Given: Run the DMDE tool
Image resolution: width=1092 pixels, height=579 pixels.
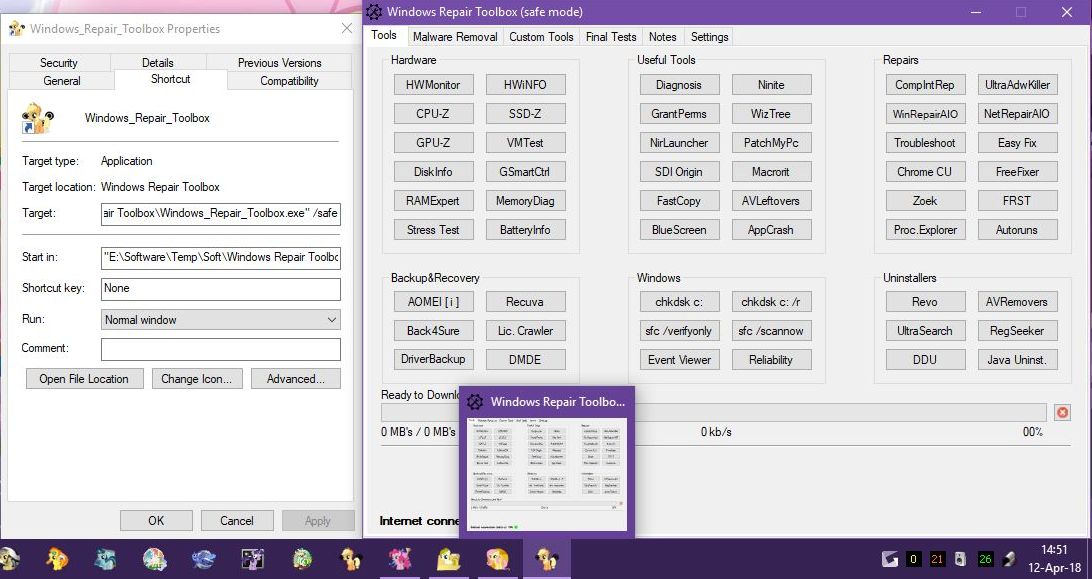Looking at the screenshot, I should [525, 360].
